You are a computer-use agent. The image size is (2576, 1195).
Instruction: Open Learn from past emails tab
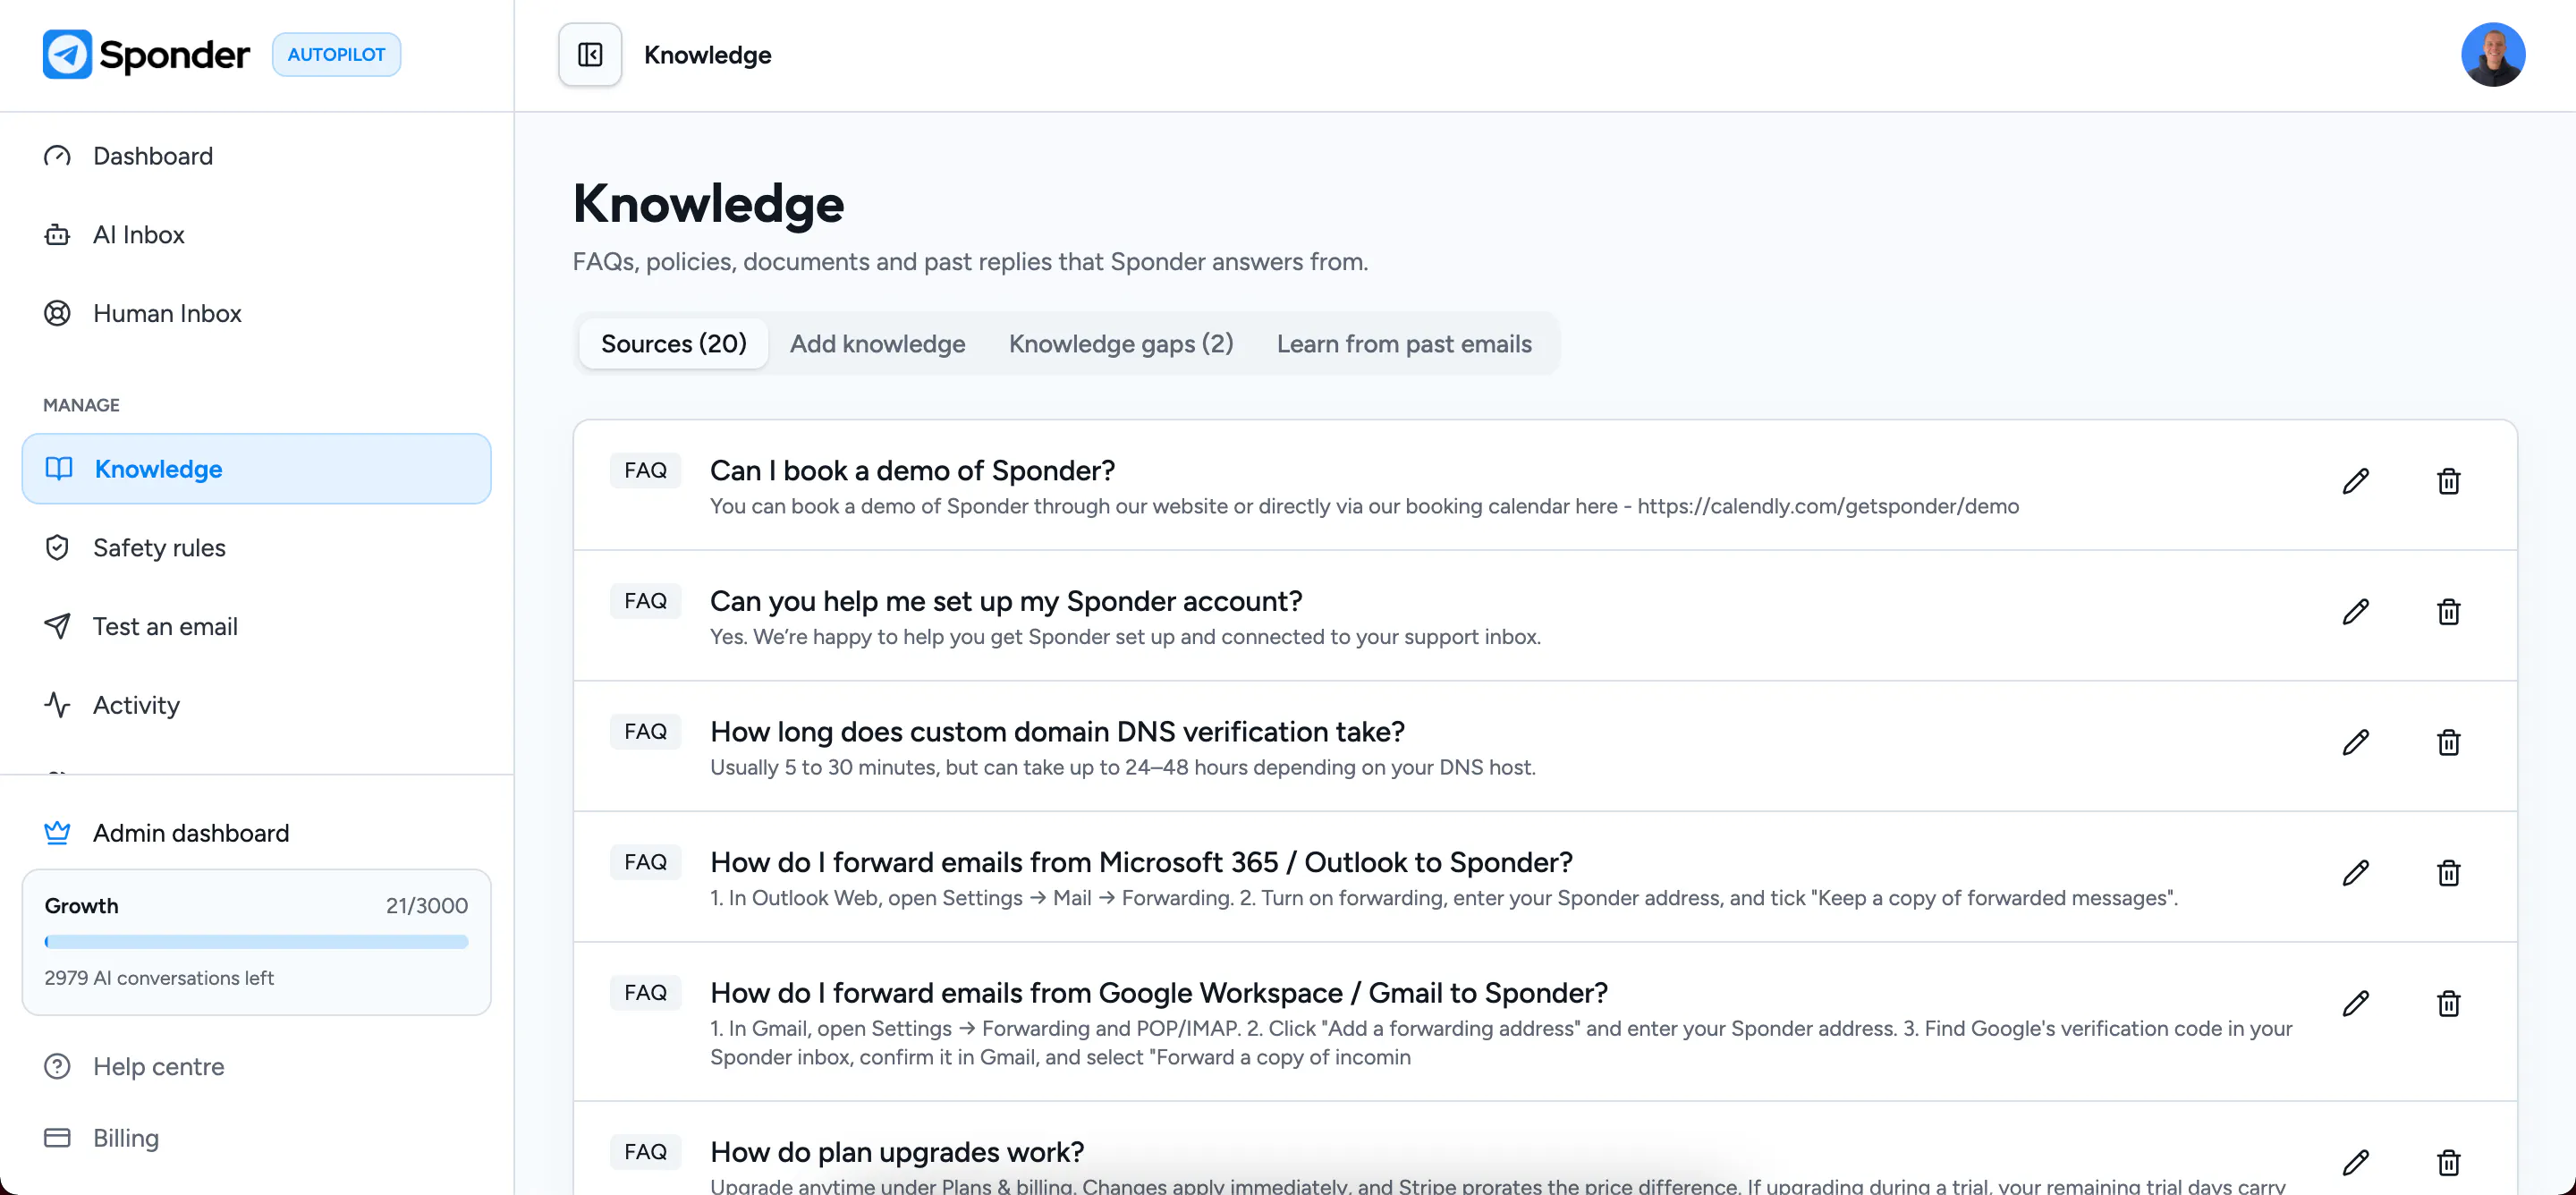(x=1403, y=344)
